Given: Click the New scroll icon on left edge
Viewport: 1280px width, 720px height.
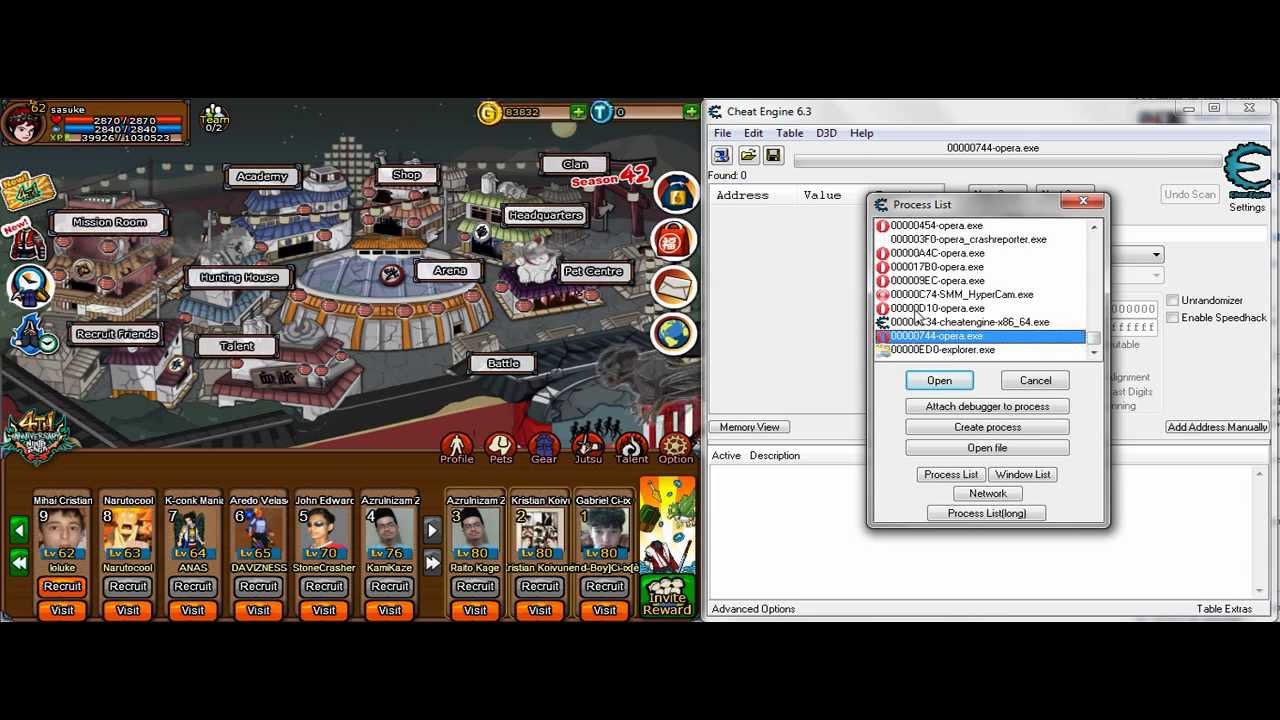Looking at the screenshot, I should click(26, 190).
